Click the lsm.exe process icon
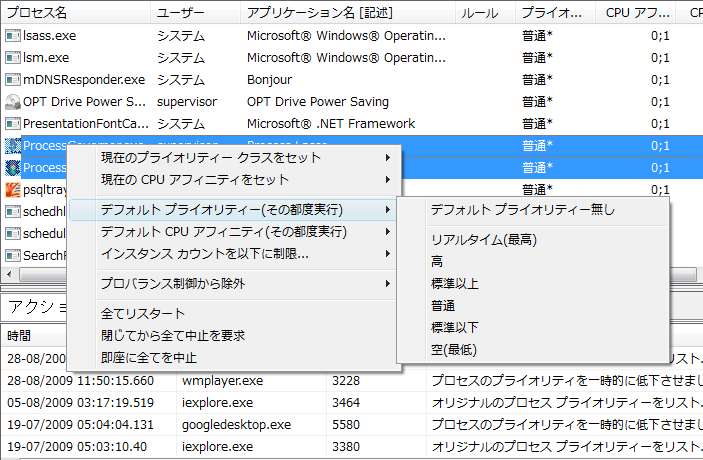This screenshot has height=460, width=703. [13, 58]
